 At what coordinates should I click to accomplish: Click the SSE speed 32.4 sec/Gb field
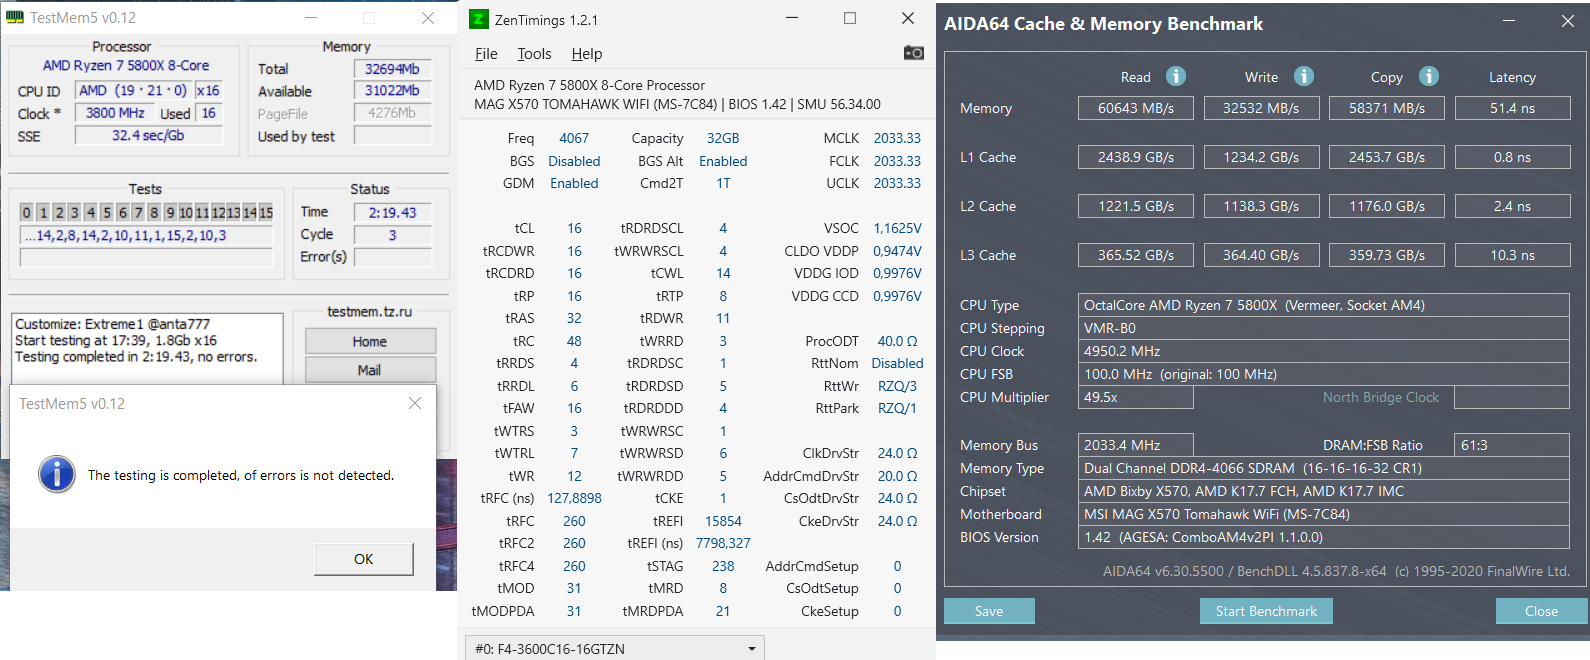149,135
